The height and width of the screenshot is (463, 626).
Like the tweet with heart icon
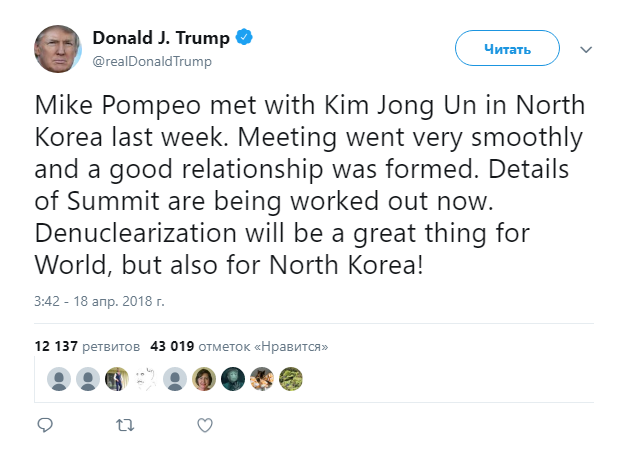[x=205, y=425]
